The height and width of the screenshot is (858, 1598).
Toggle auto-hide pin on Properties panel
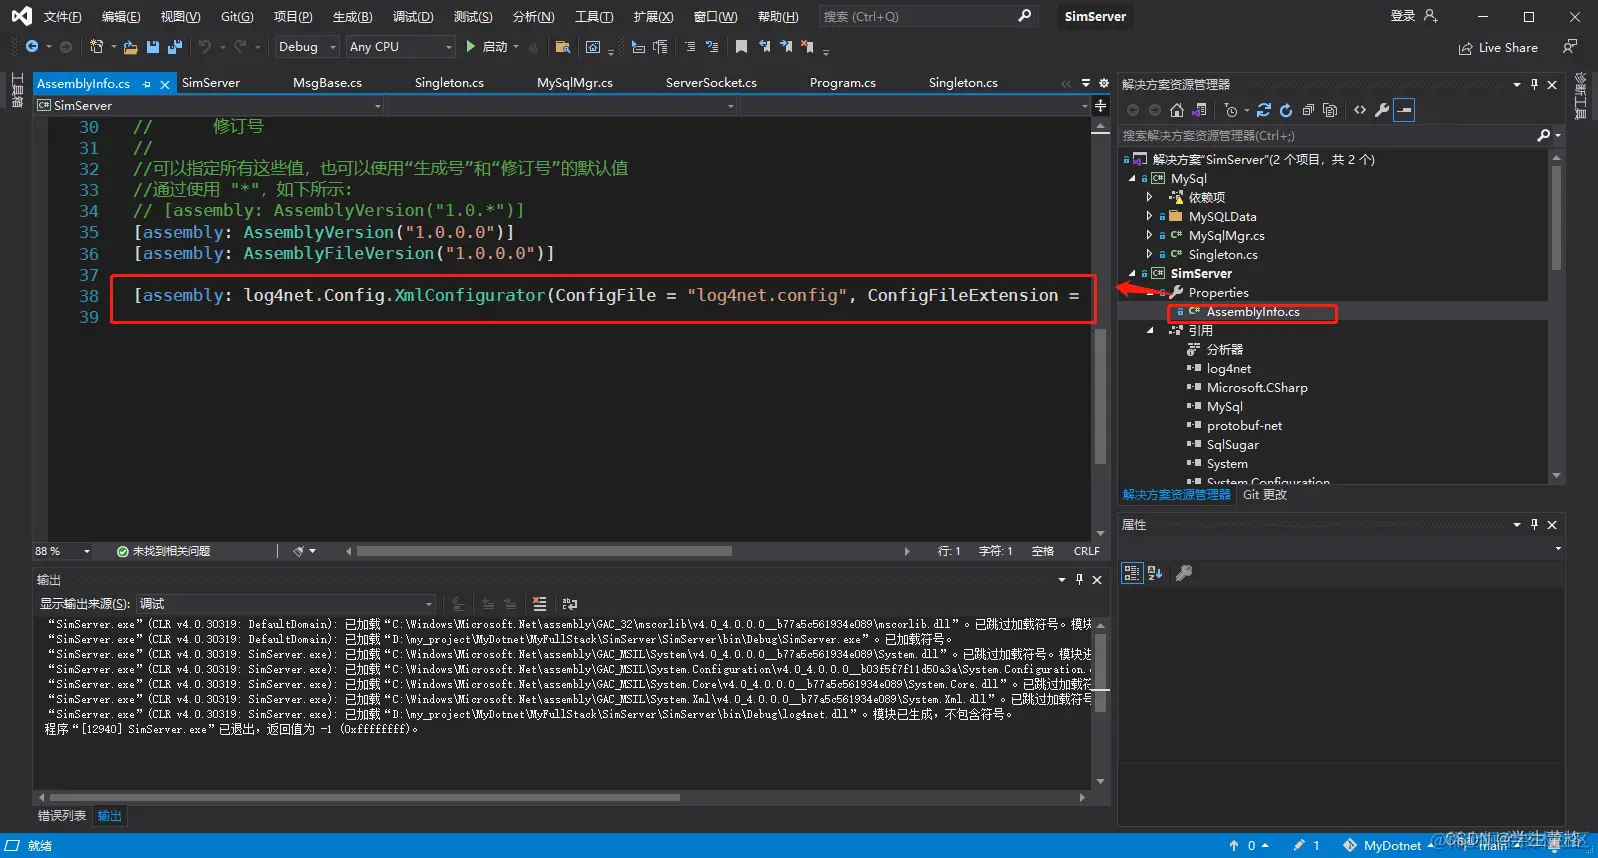[1534, 525]
